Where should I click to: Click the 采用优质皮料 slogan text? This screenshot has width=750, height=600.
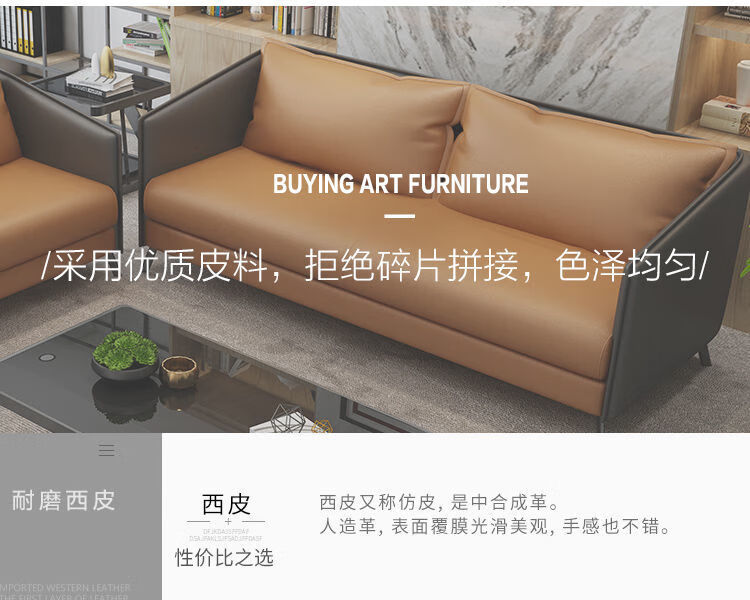coord(374,265)
